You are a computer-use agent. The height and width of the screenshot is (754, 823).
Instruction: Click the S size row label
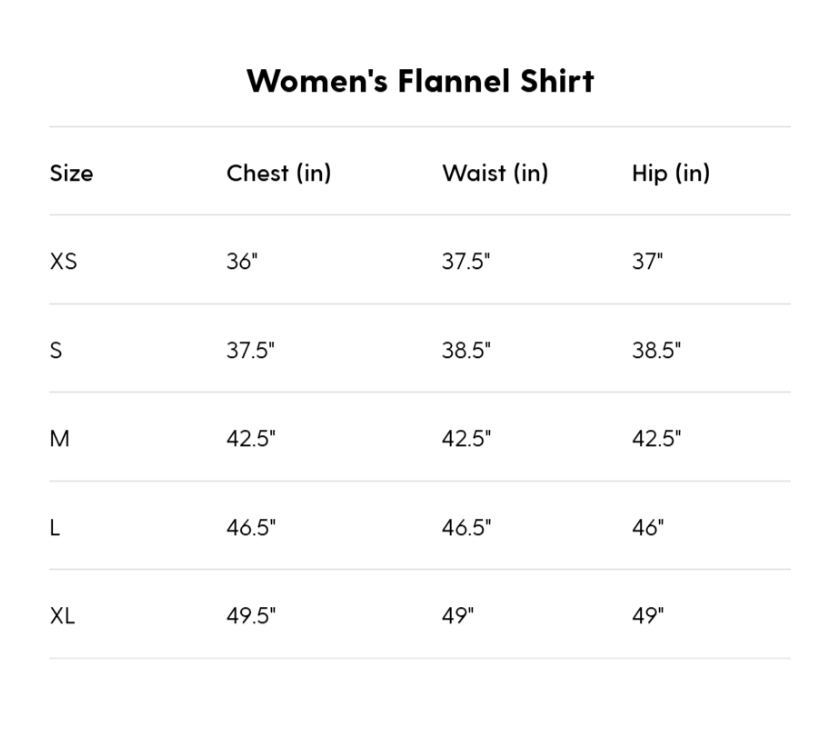click(56, 351)
